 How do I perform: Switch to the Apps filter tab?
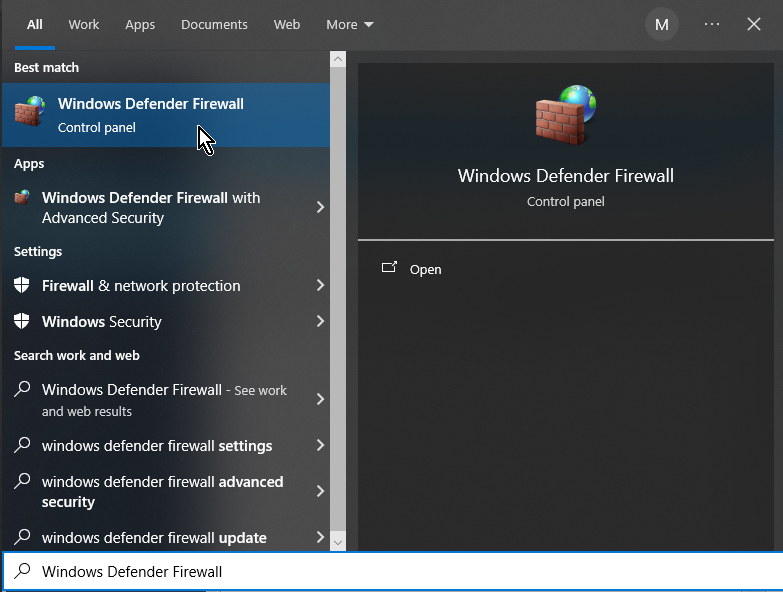coord(140,24)
